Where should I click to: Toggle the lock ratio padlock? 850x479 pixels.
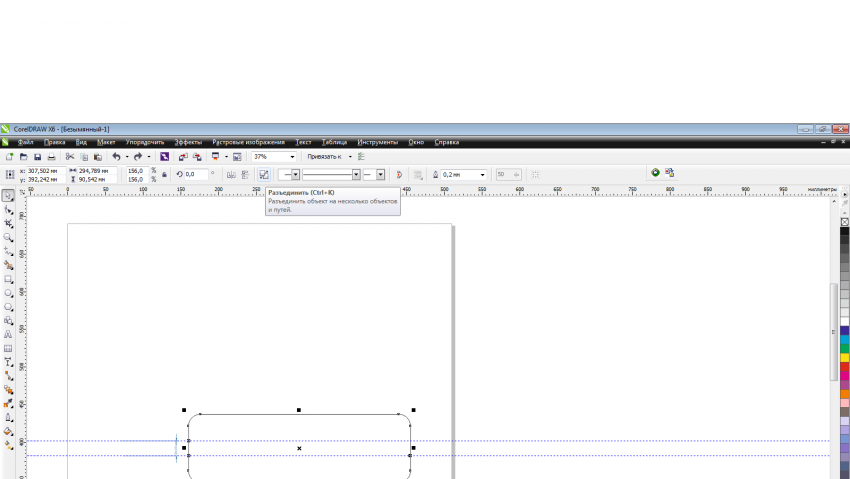point(164,174)
